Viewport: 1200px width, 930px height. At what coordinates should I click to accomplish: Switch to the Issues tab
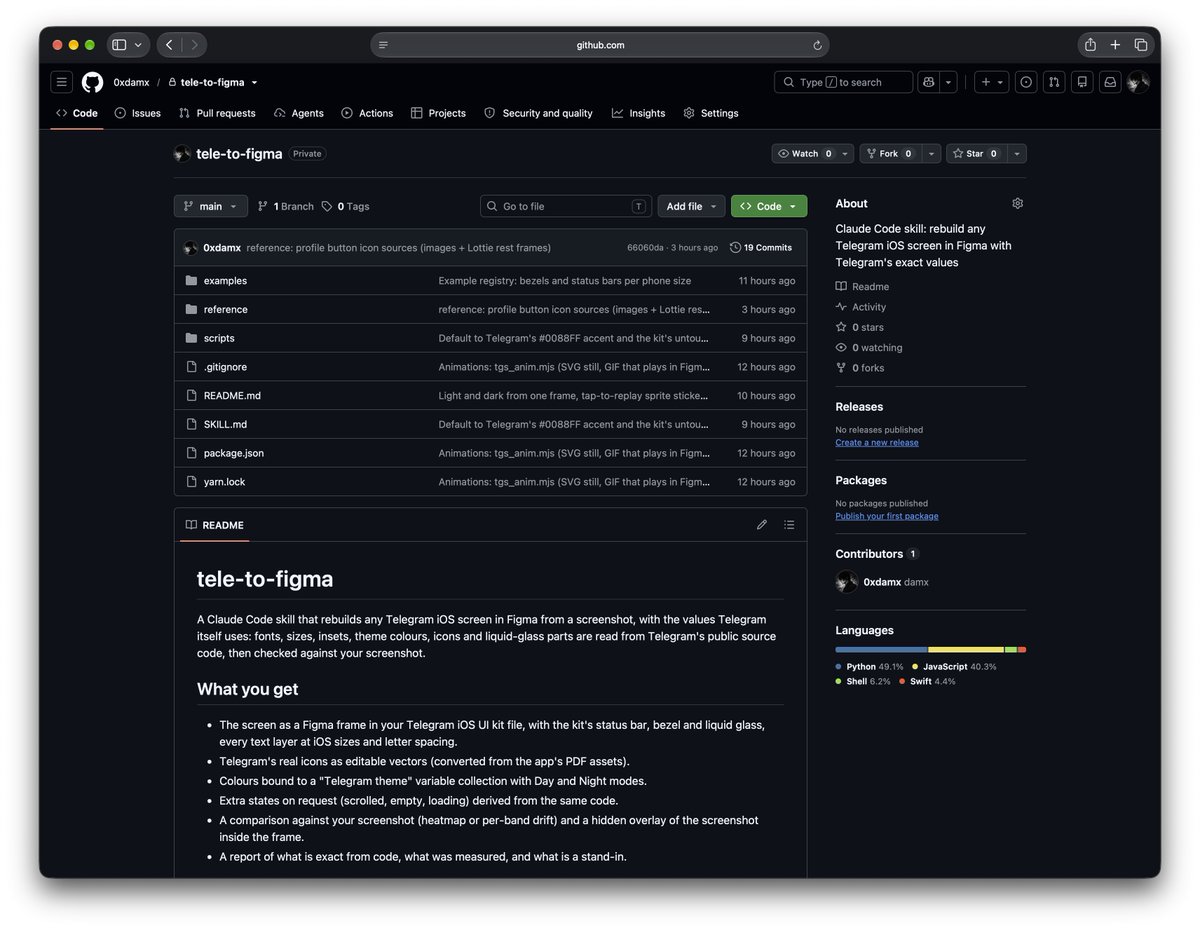[138, 113]
